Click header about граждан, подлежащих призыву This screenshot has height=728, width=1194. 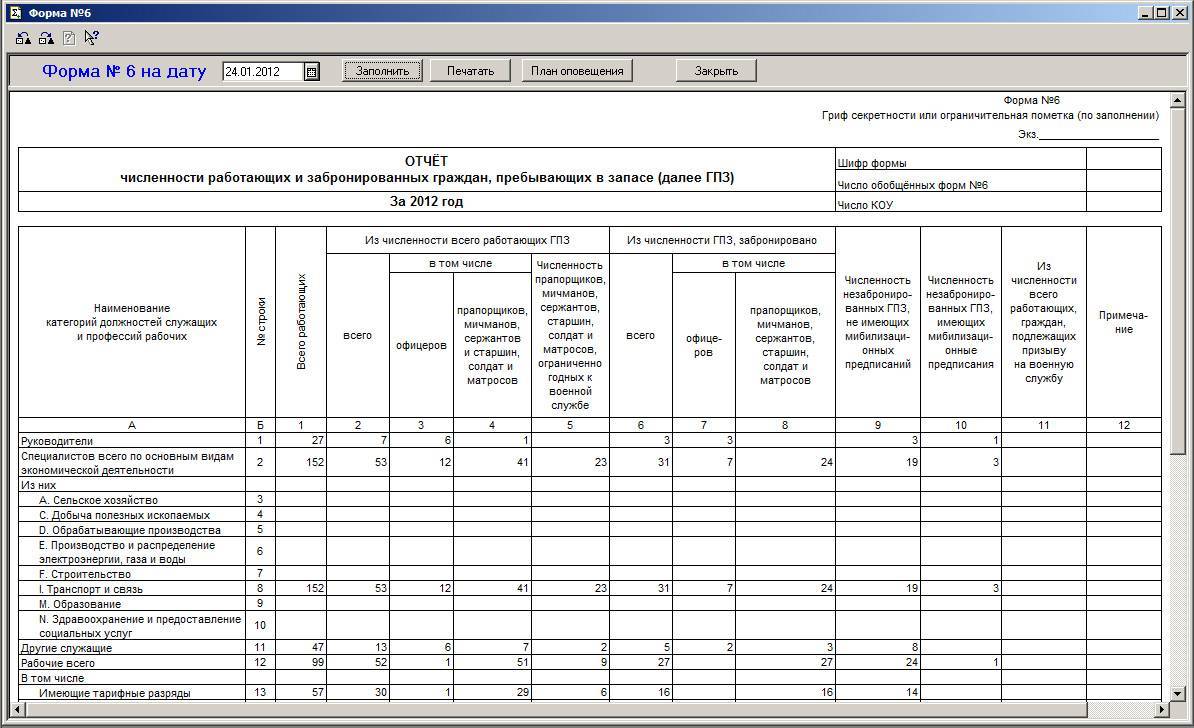coord(1043,322)
